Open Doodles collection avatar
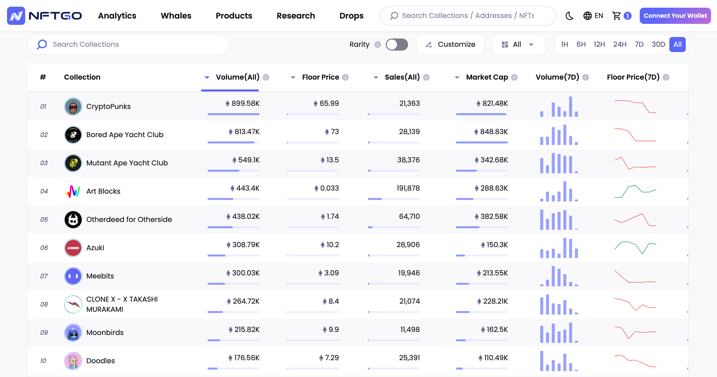717x377 pixels. 73,361
